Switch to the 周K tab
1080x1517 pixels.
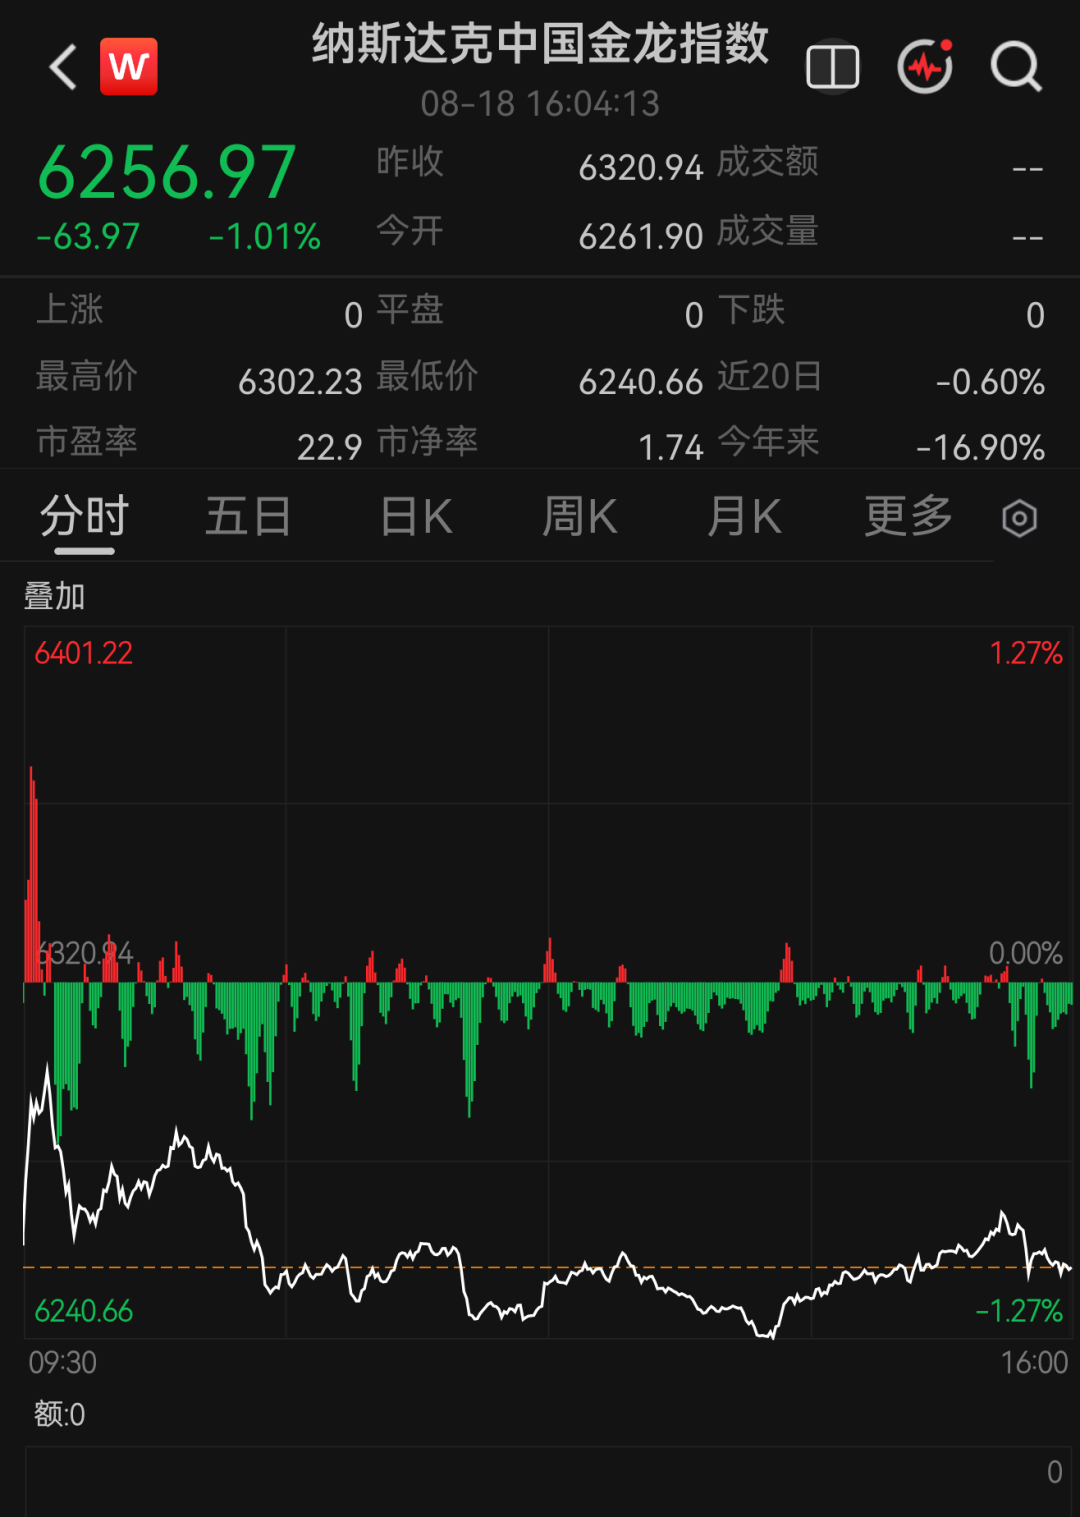(x=579, y=517)
